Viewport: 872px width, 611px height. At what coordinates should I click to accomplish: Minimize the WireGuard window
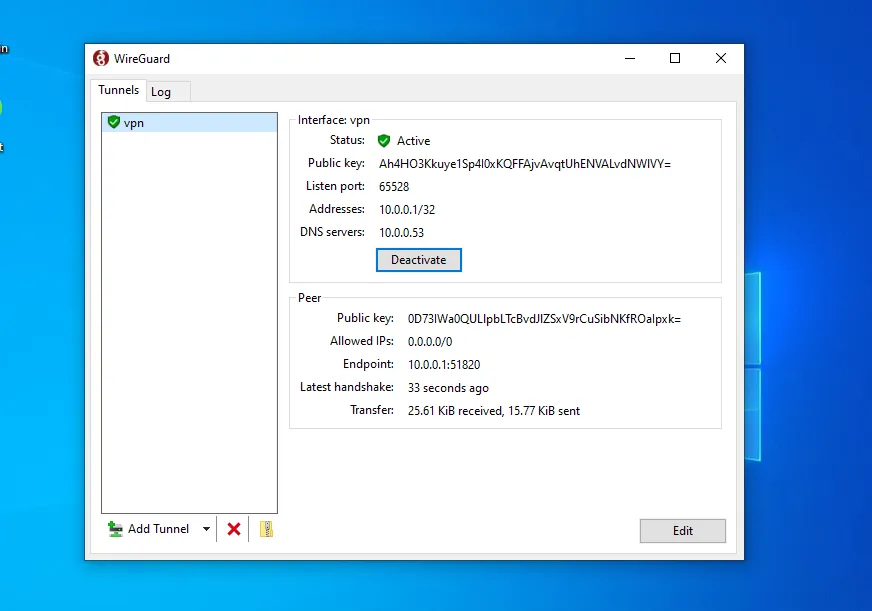(x=629, y=59)
